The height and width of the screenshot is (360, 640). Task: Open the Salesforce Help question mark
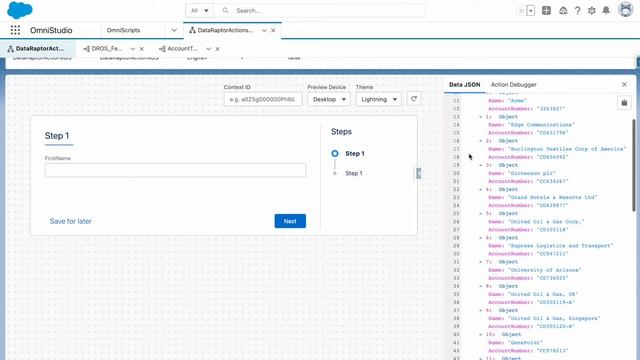pyautogui.click(x=578, y=11)
